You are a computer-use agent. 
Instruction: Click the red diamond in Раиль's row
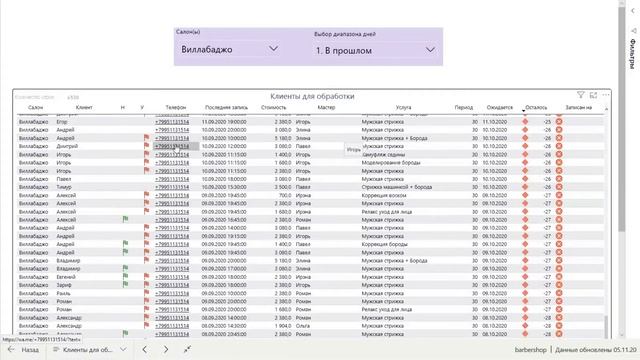[x=525, y=293]
